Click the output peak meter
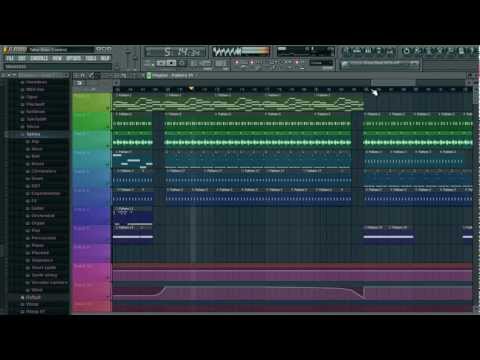The image size is (480, 360). (x=256, y=52)
